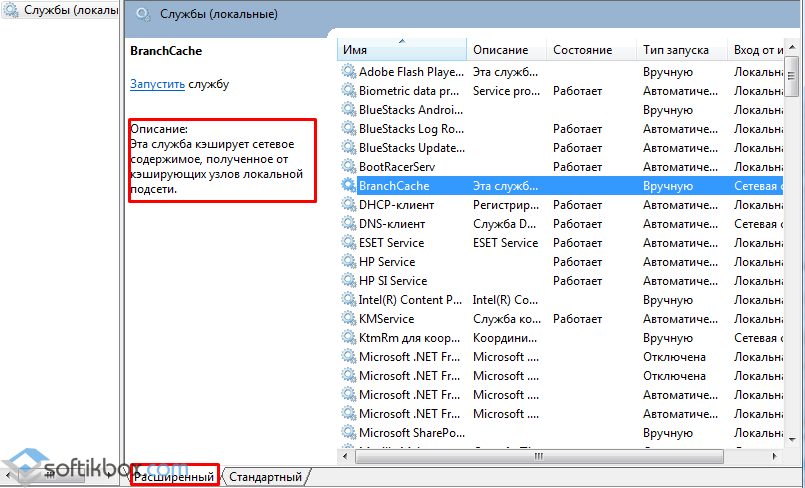Open the Расширенный tab

pyautogui.click(x=174, y=477)
